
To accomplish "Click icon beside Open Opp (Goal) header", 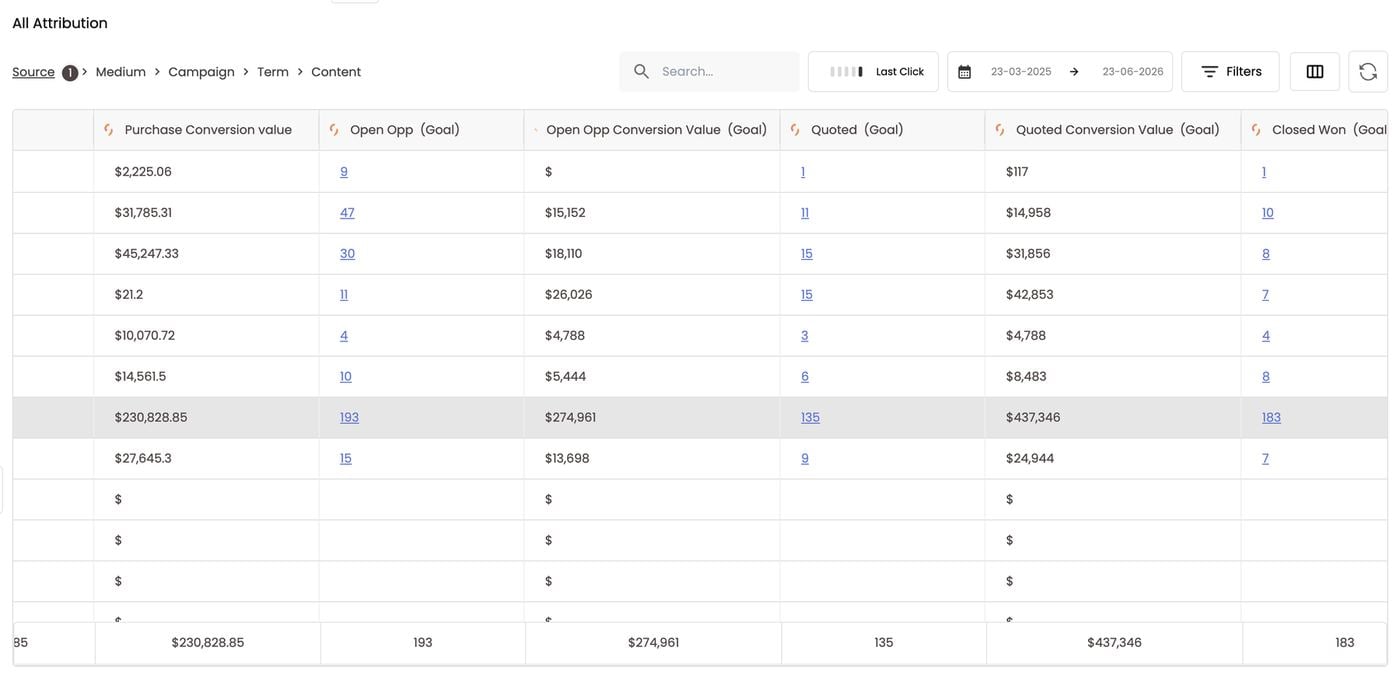I will click(334, 130).
